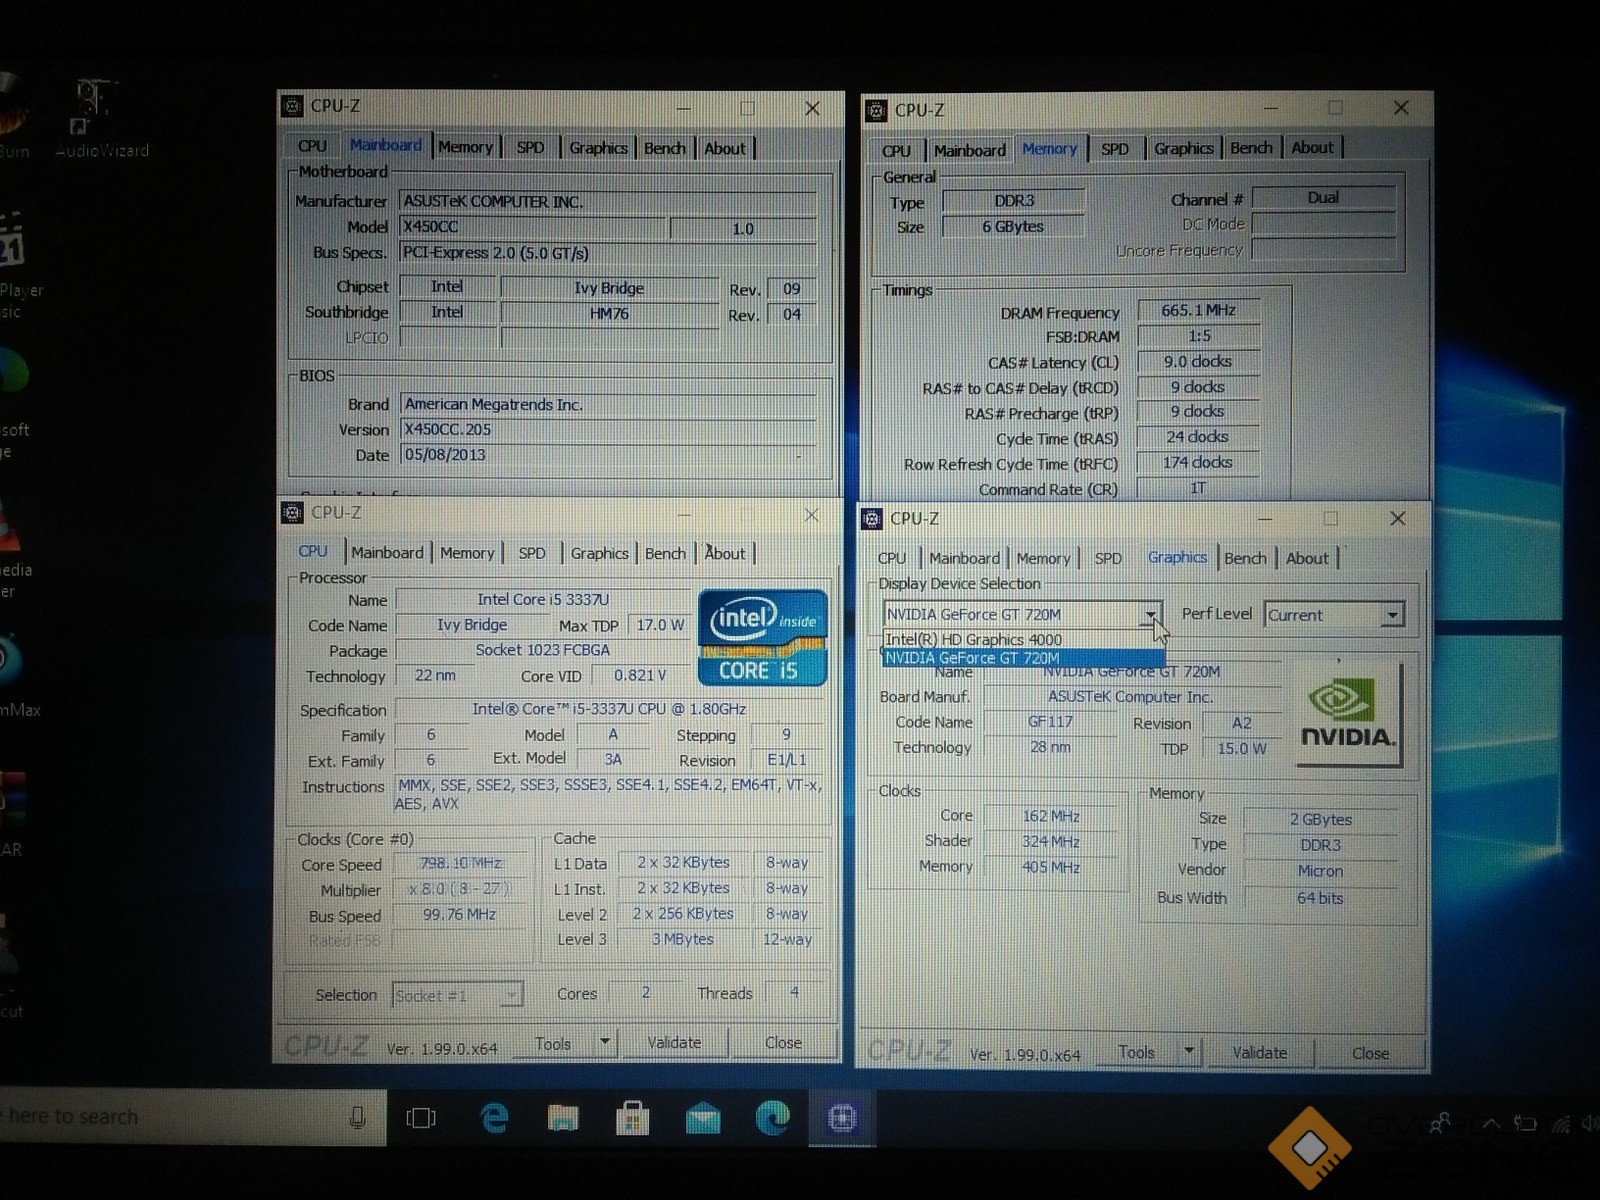Image resolution: width=1600 pixels, height=1200 pixels.
Task: Click the GPU Core clock 162 MHz value
Action: [x=1050, y=817]
